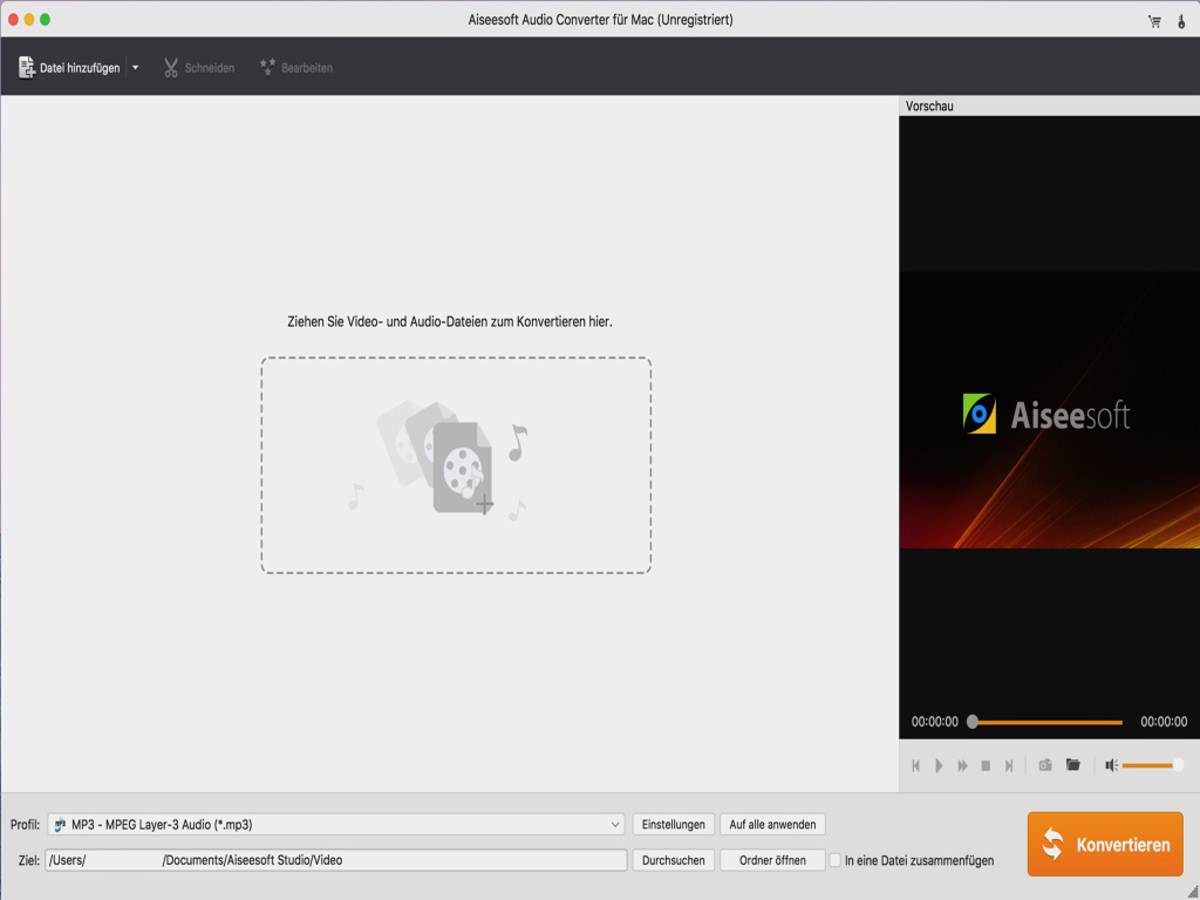Viewport: 1200px width, 900px height.
Task: Mute audio via the speaker icon
Action: point(1112,765)
